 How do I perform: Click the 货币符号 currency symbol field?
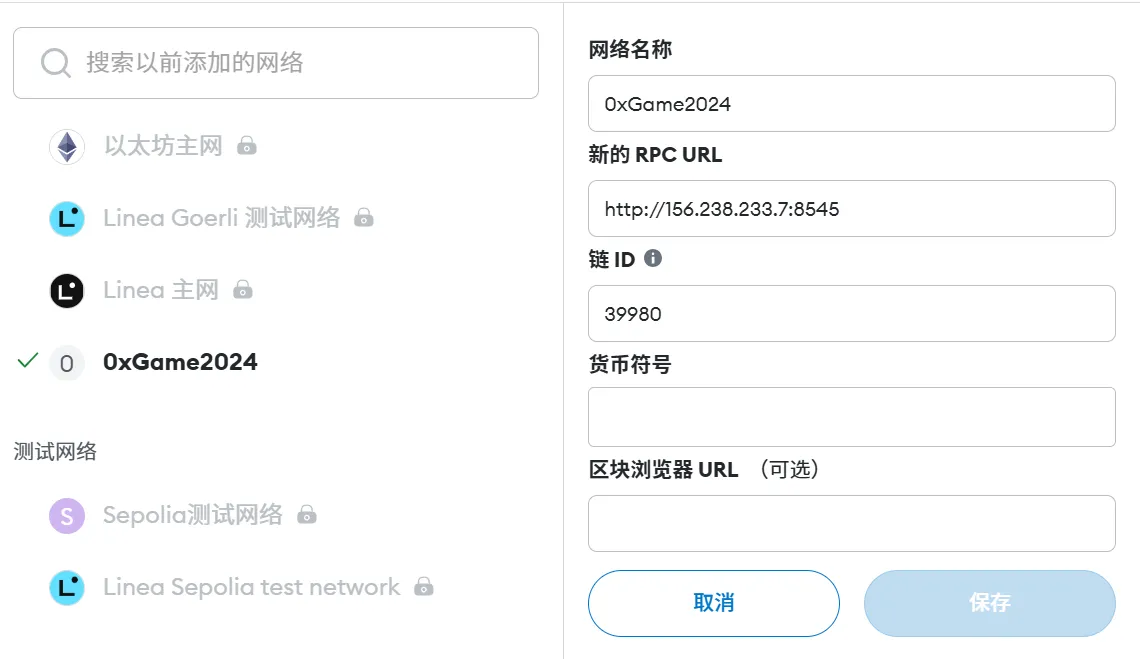(x=851, y=417)
